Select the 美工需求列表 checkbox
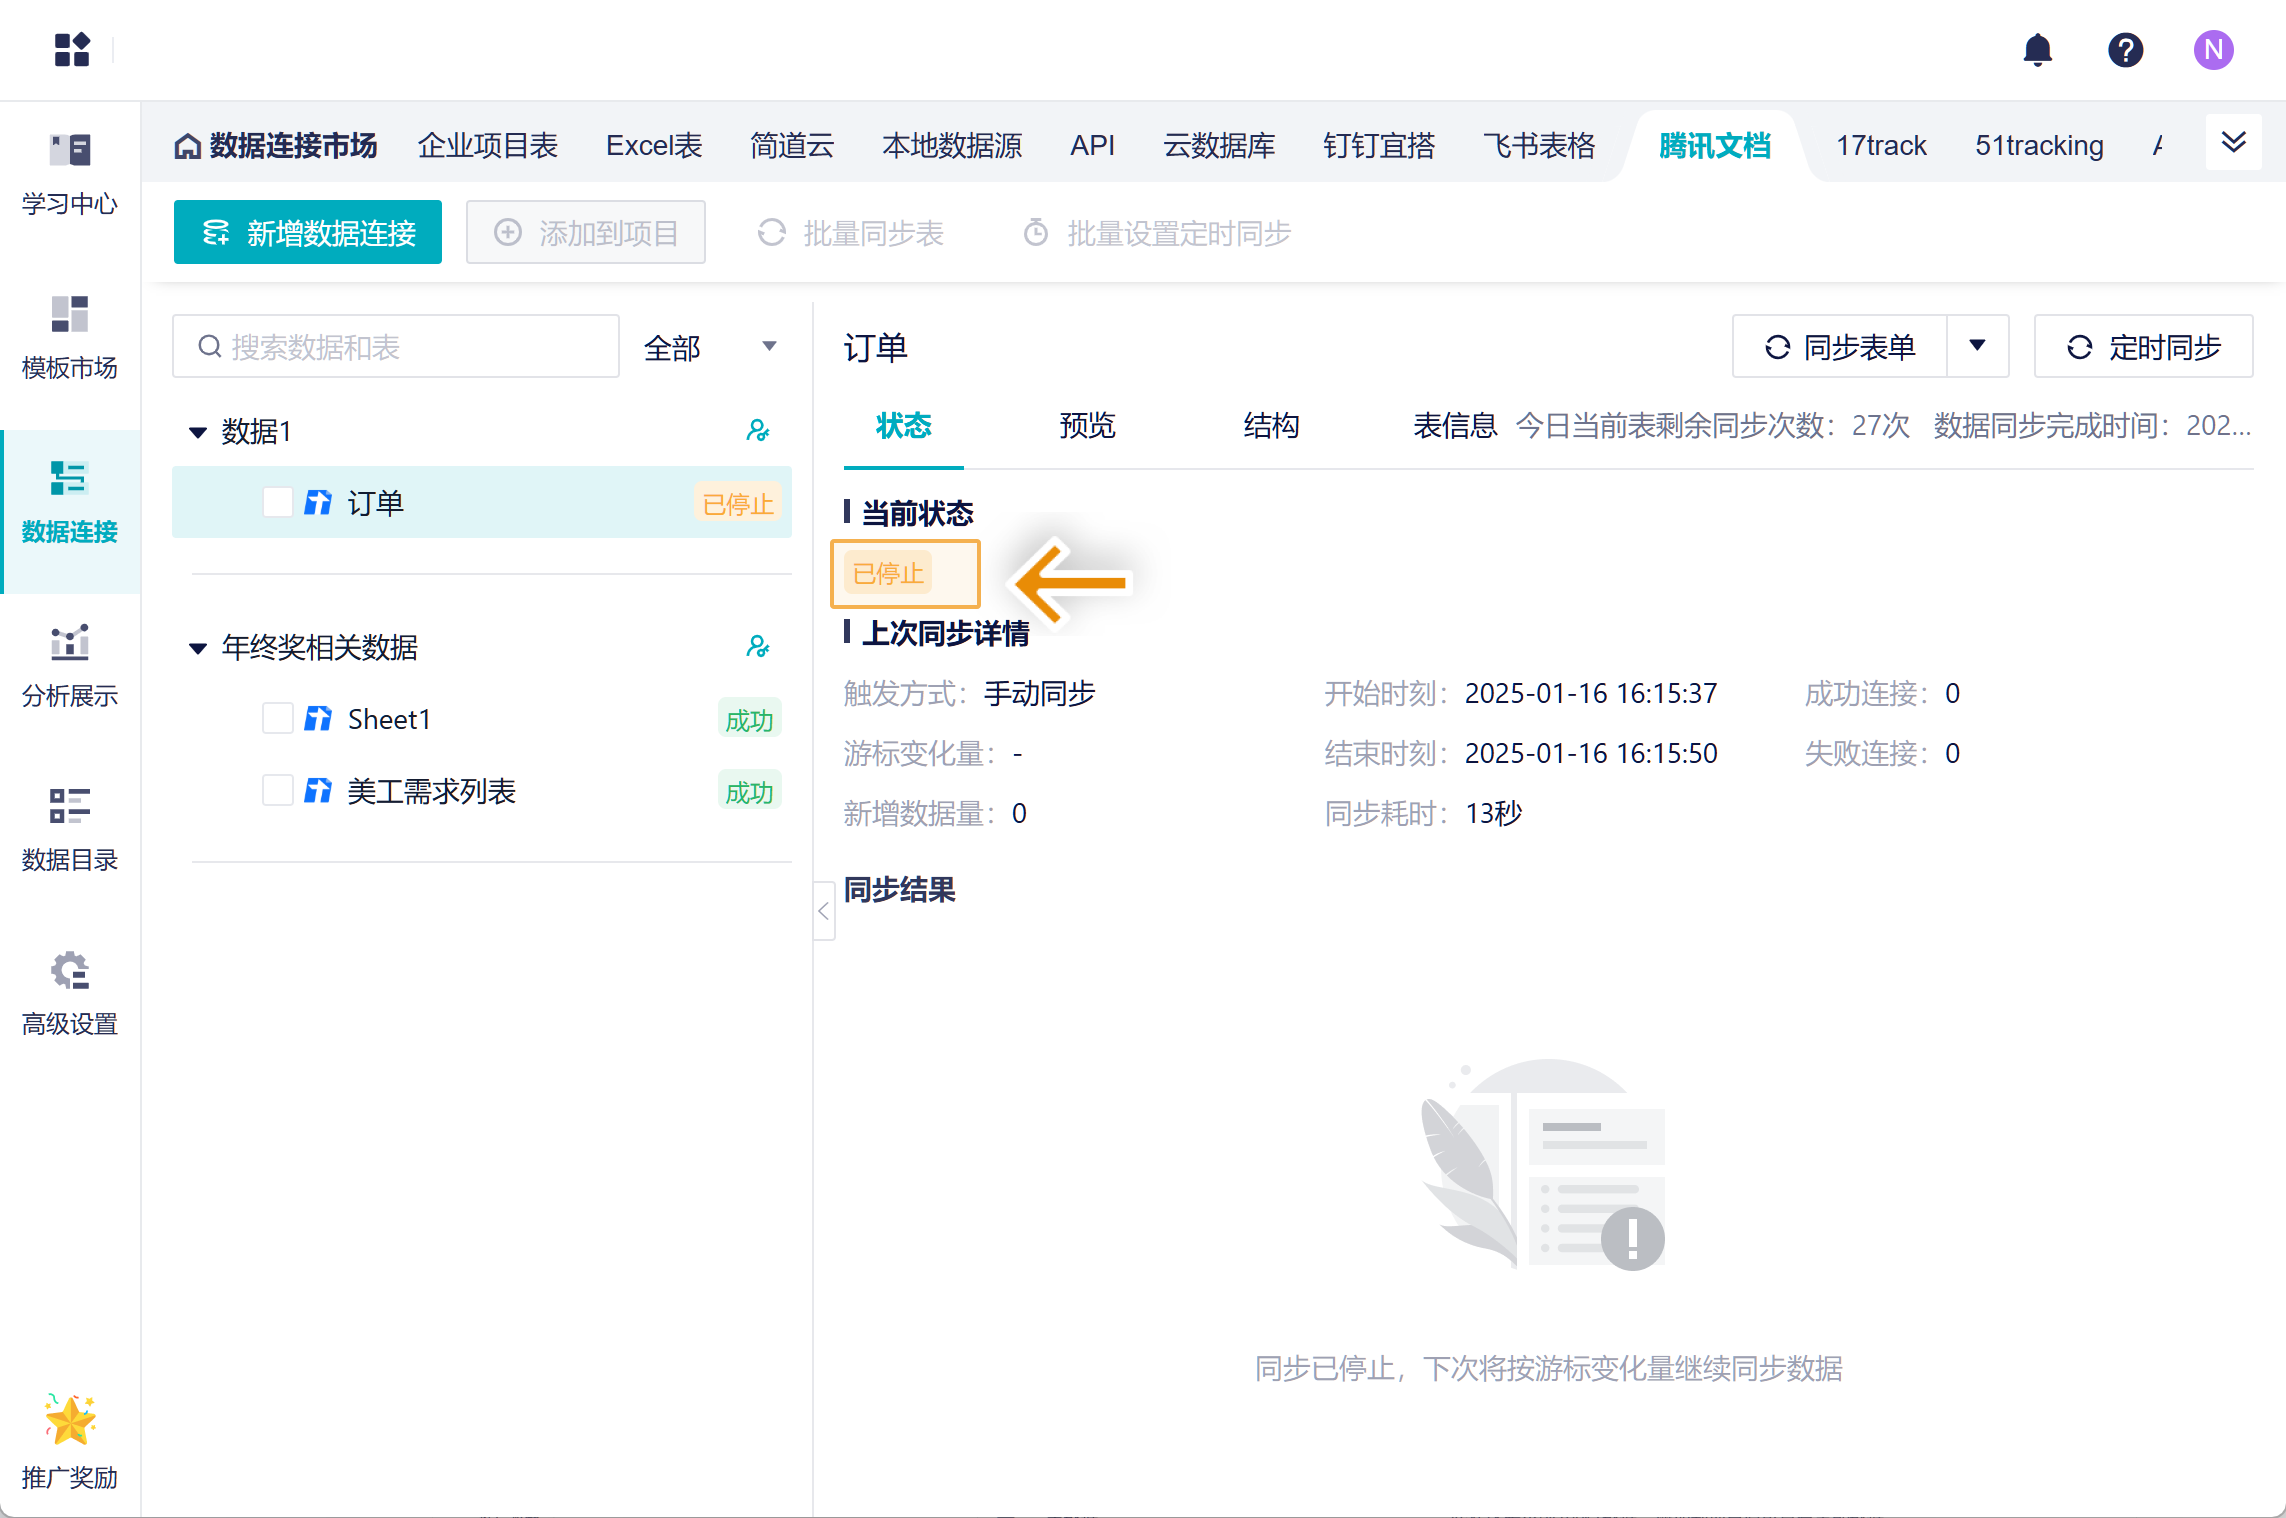The image size is (2286, 1518). 278,790
